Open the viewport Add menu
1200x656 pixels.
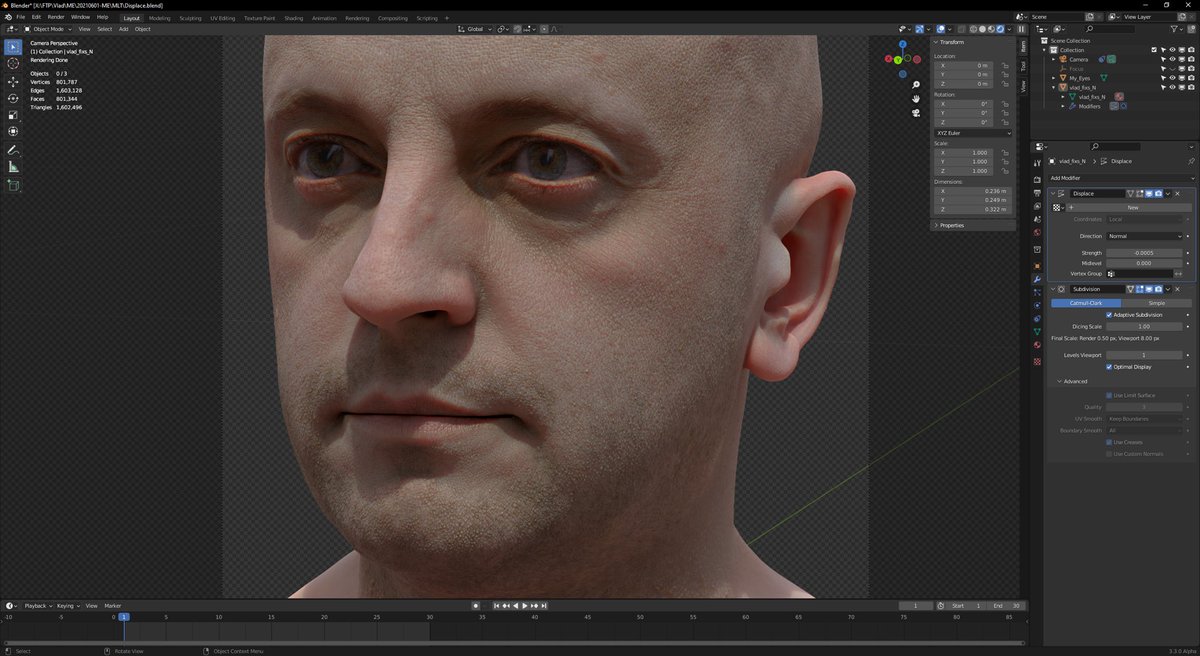tap(123, 29)
